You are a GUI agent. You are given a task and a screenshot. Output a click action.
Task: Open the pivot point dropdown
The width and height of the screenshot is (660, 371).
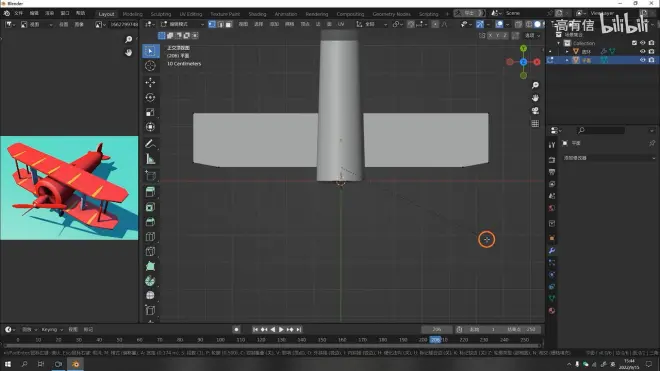point(397,24)
